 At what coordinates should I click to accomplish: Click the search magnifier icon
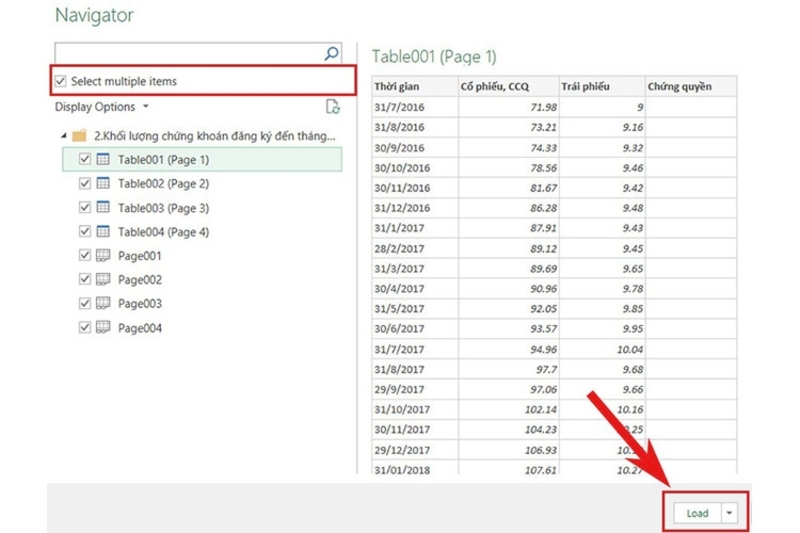point(332,53)
